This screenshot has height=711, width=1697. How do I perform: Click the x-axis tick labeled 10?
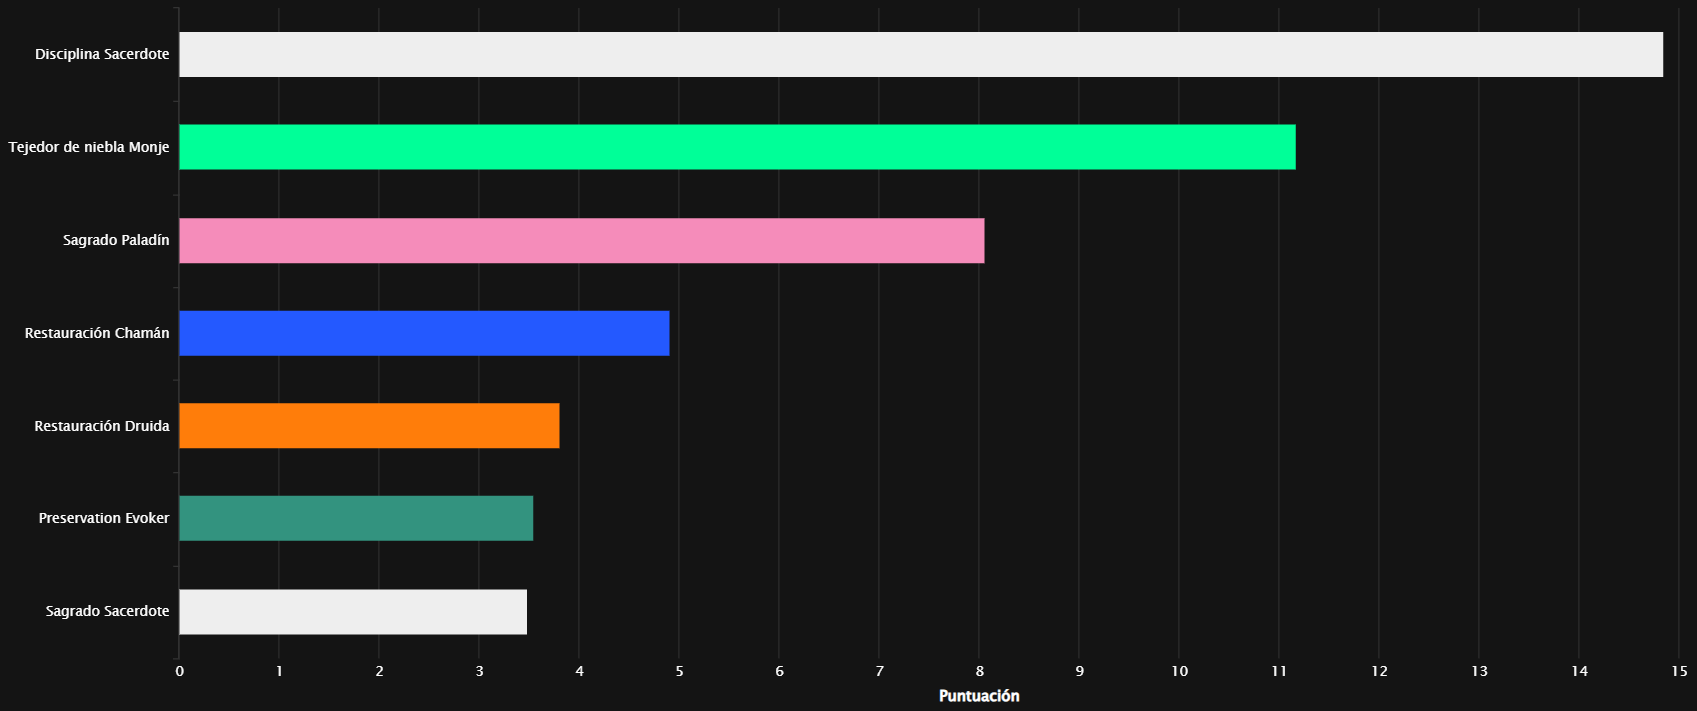pyautogui.click(x=1179, y=671)
